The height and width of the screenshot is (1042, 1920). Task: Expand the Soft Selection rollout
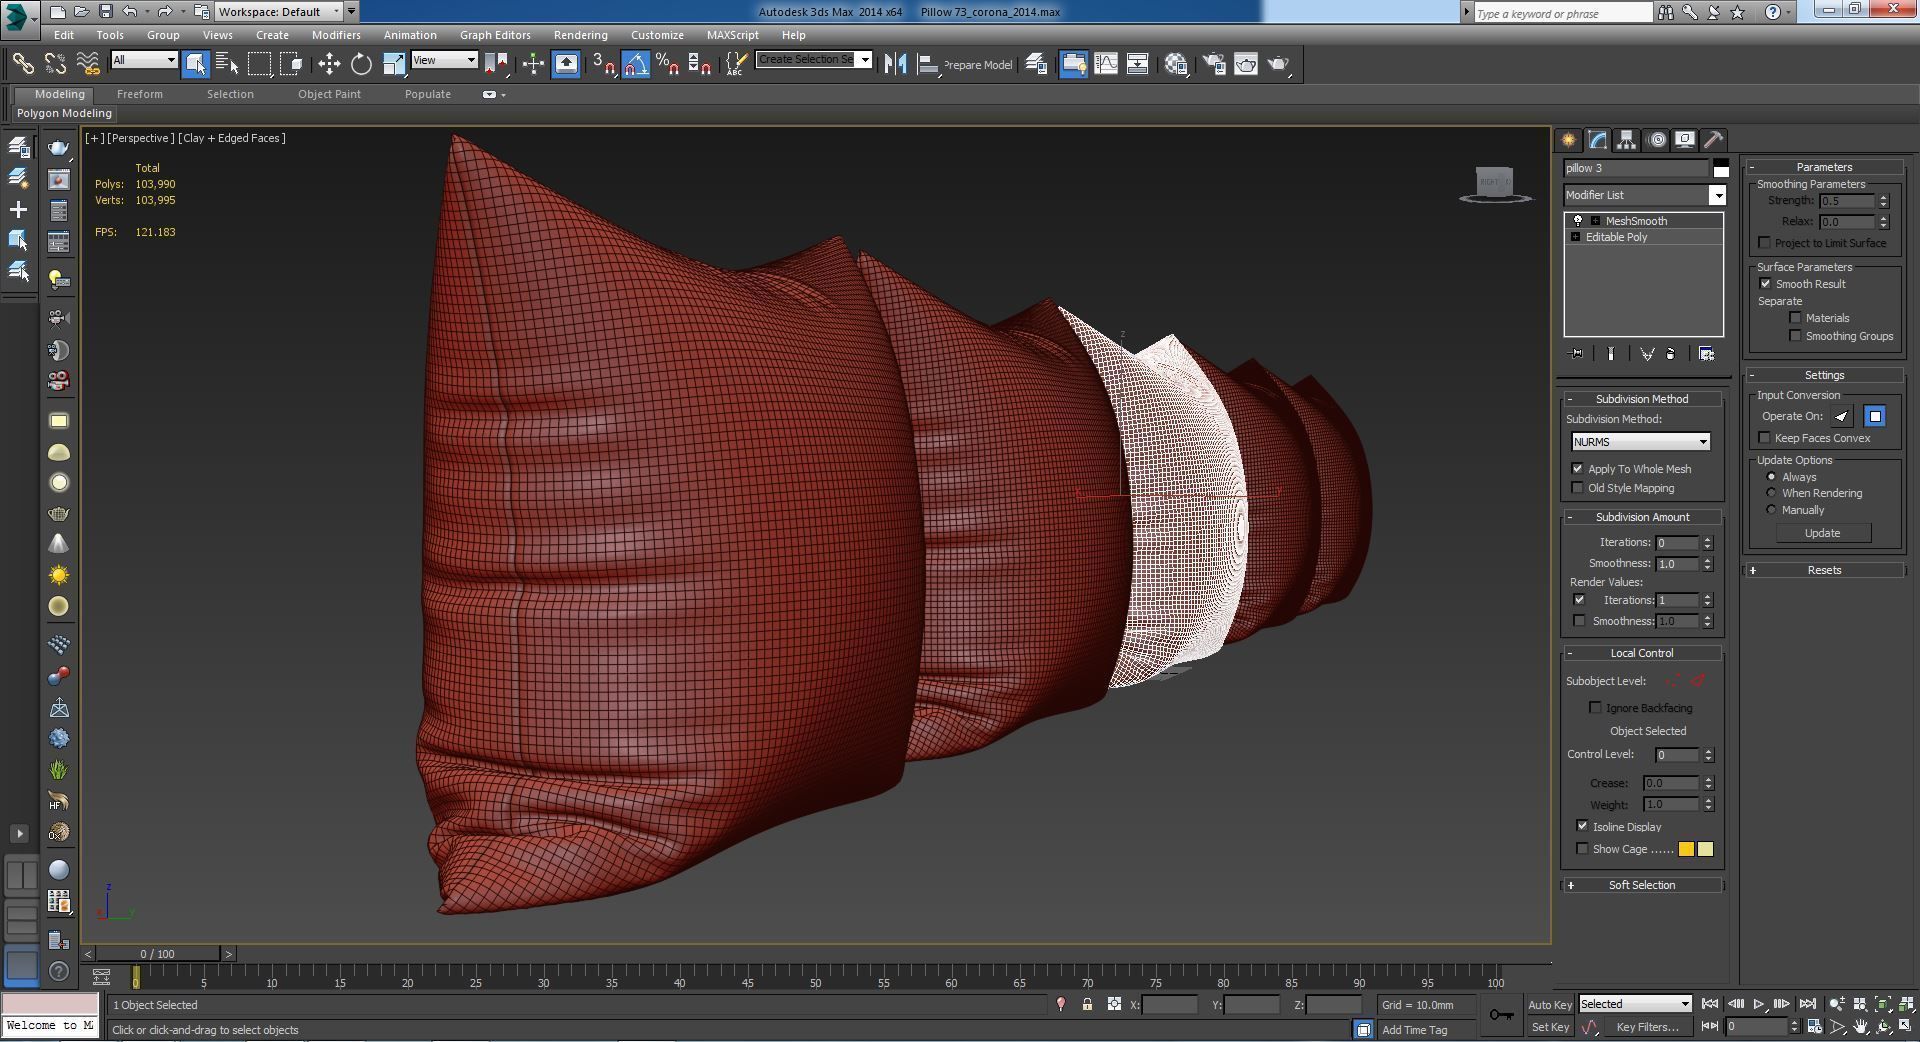click(x=1641, y=885)
